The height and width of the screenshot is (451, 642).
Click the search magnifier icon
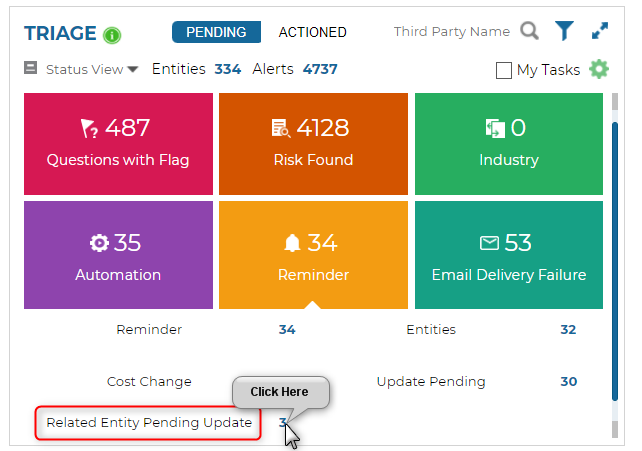tap(529, 31)
